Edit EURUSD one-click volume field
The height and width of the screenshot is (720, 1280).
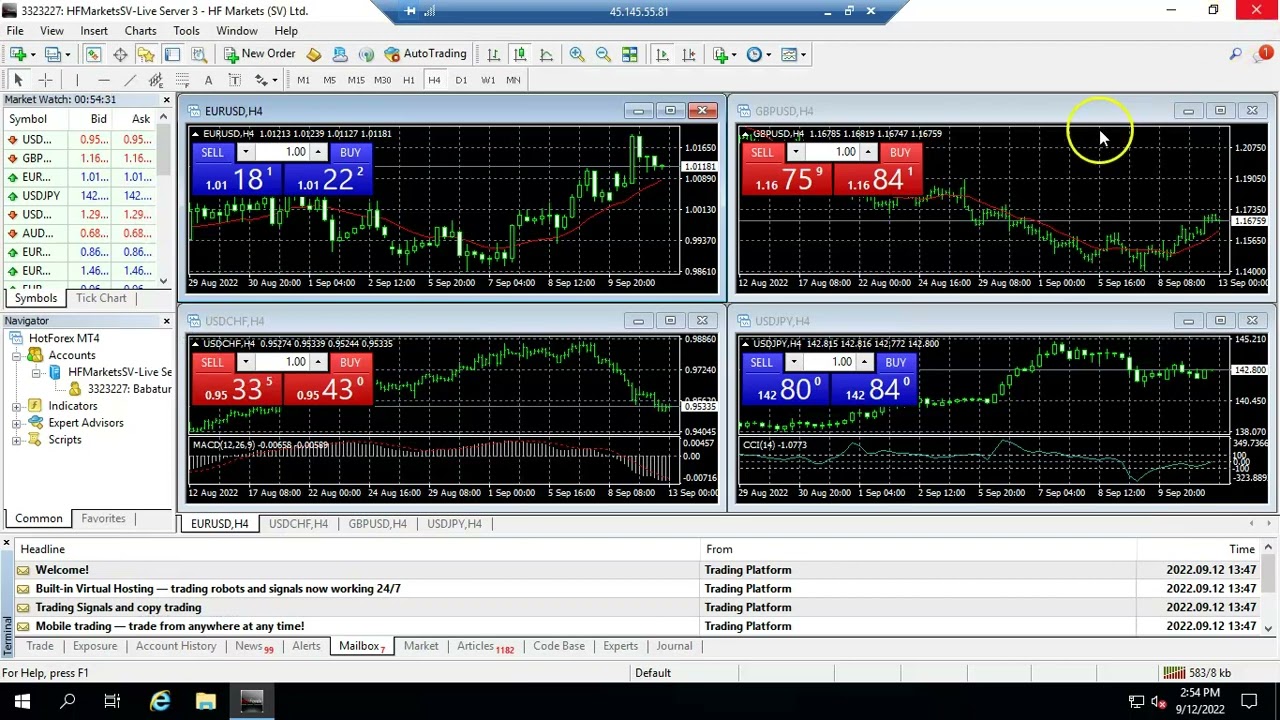283,152
